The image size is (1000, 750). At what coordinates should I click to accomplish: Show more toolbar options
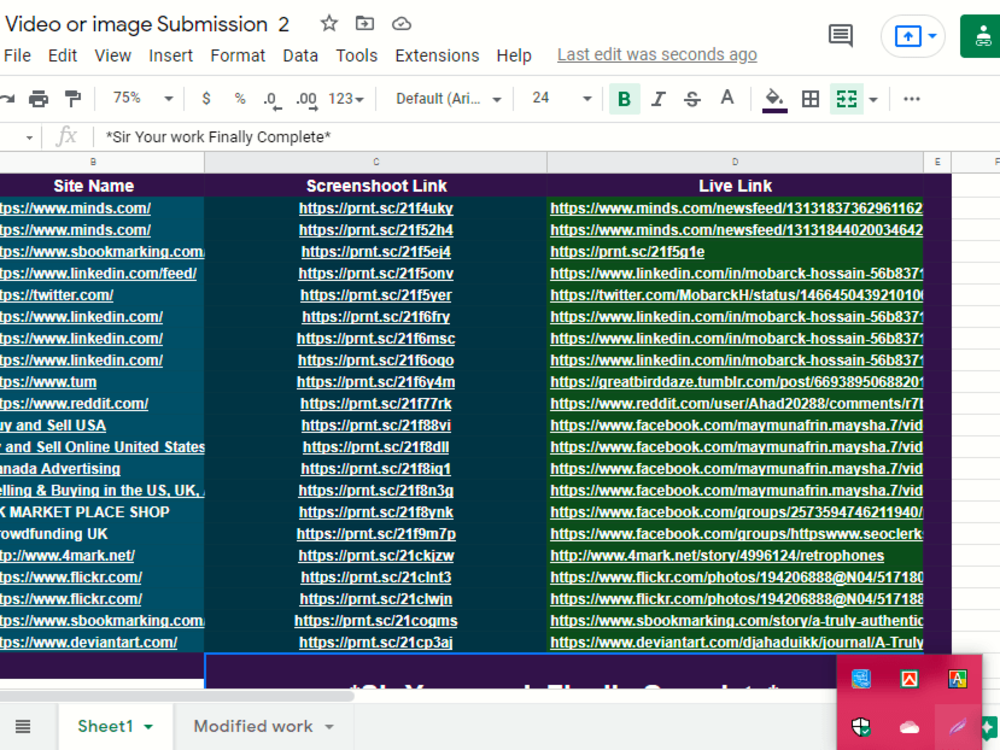(x=911, y=99)
